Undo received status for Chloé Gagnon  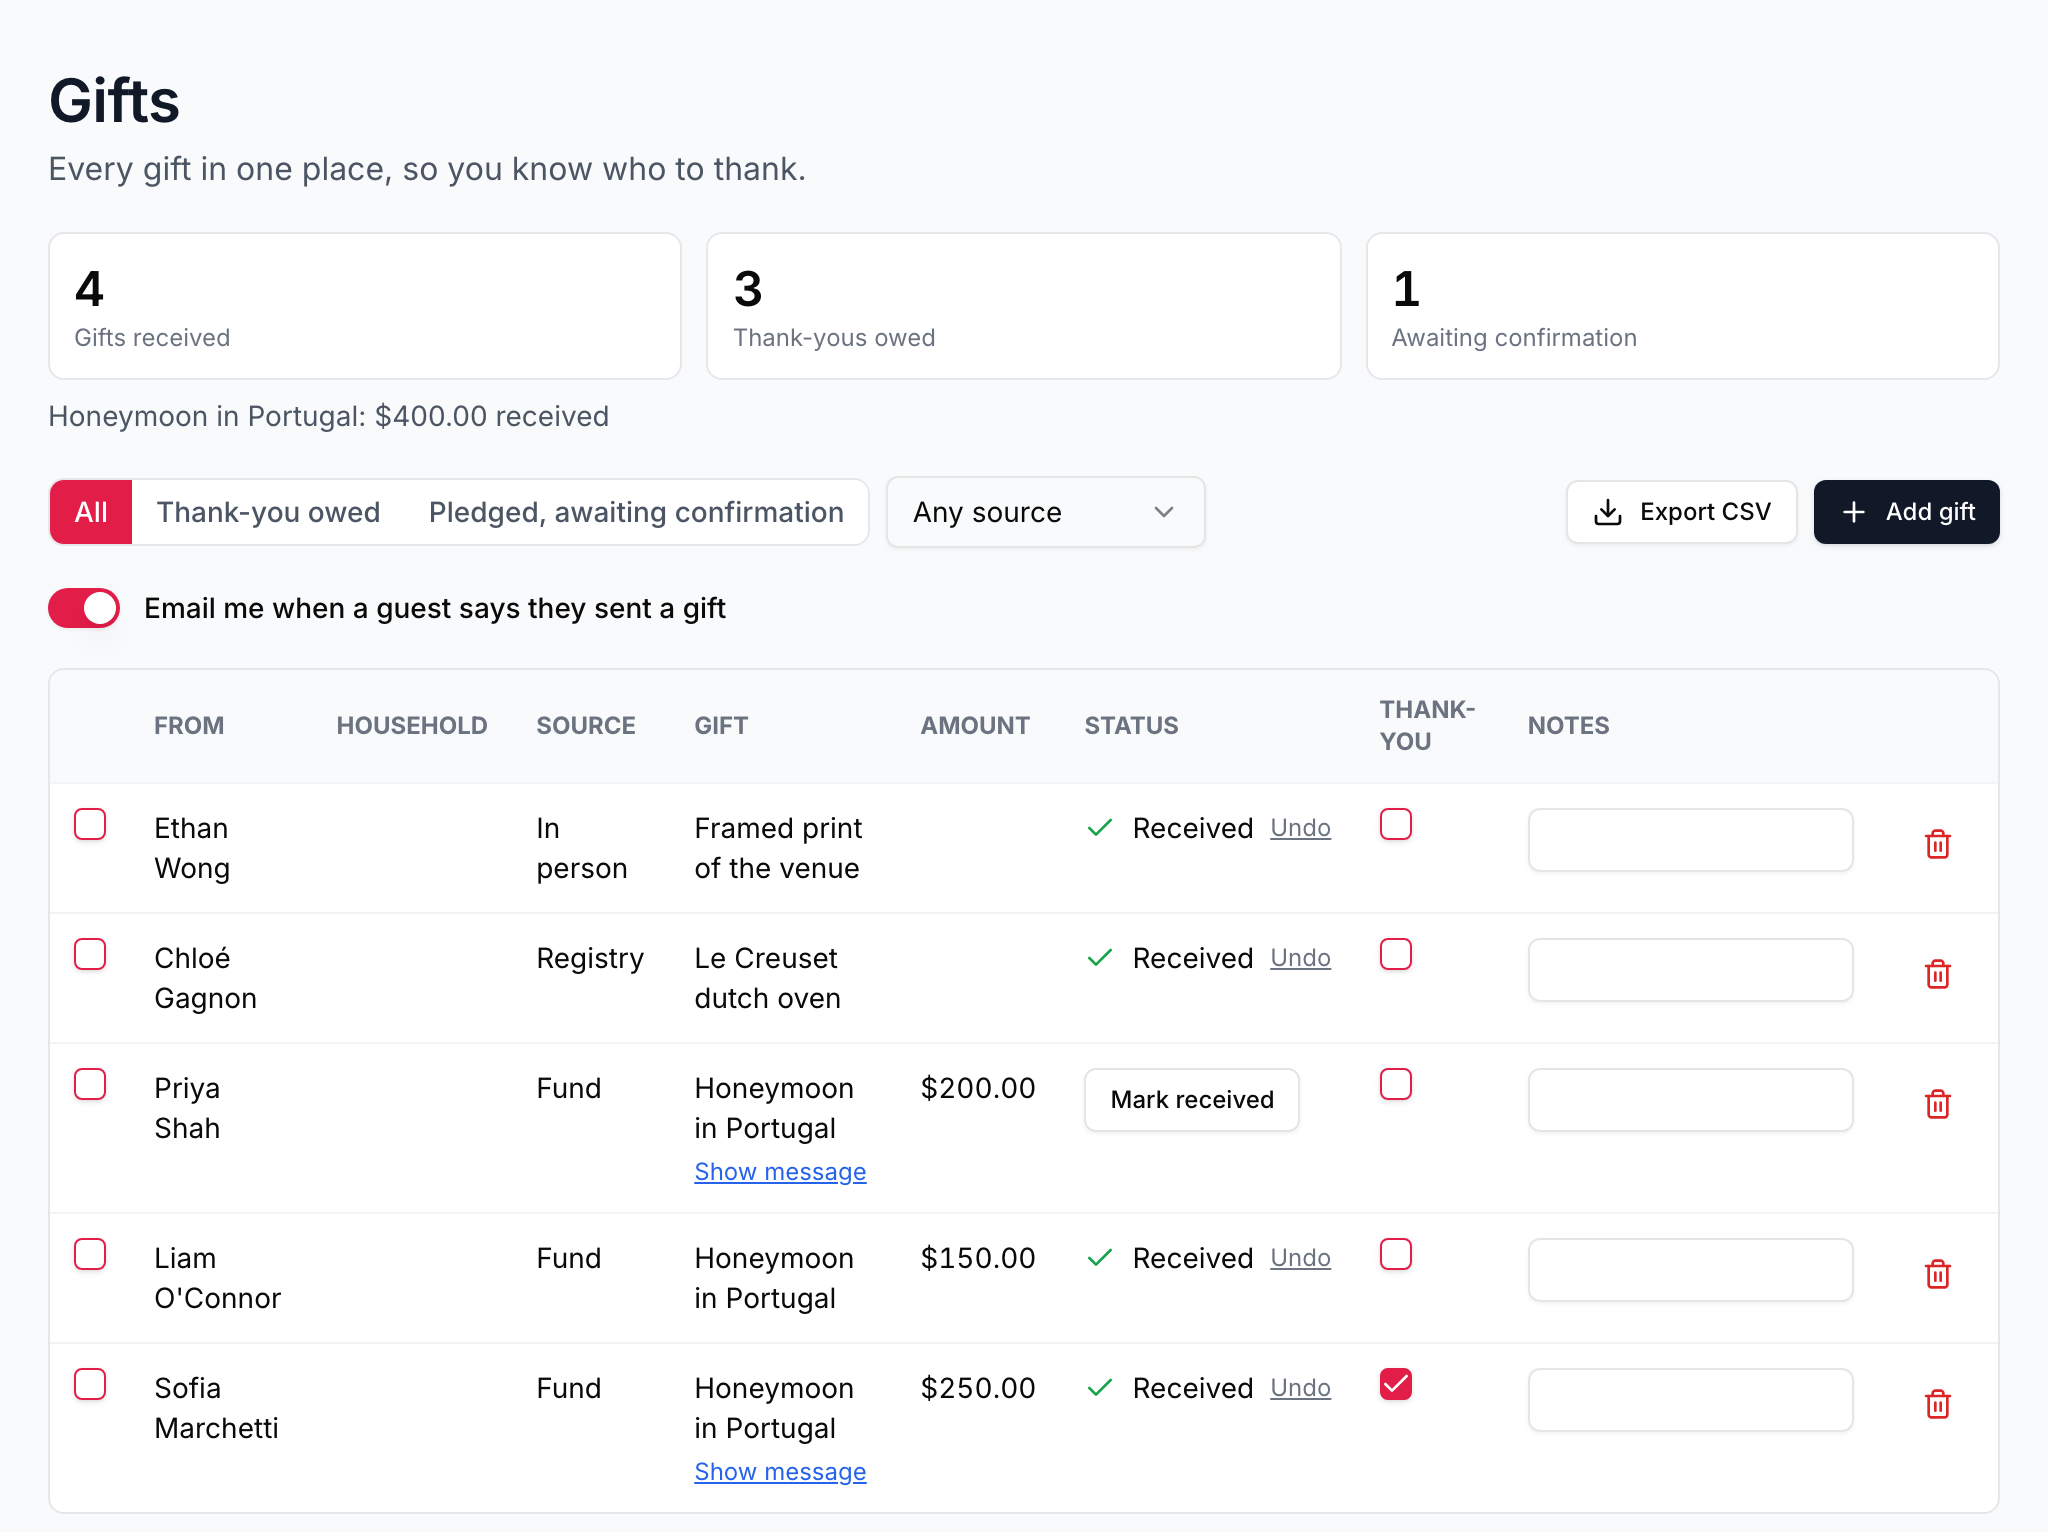coord(1300,958)
